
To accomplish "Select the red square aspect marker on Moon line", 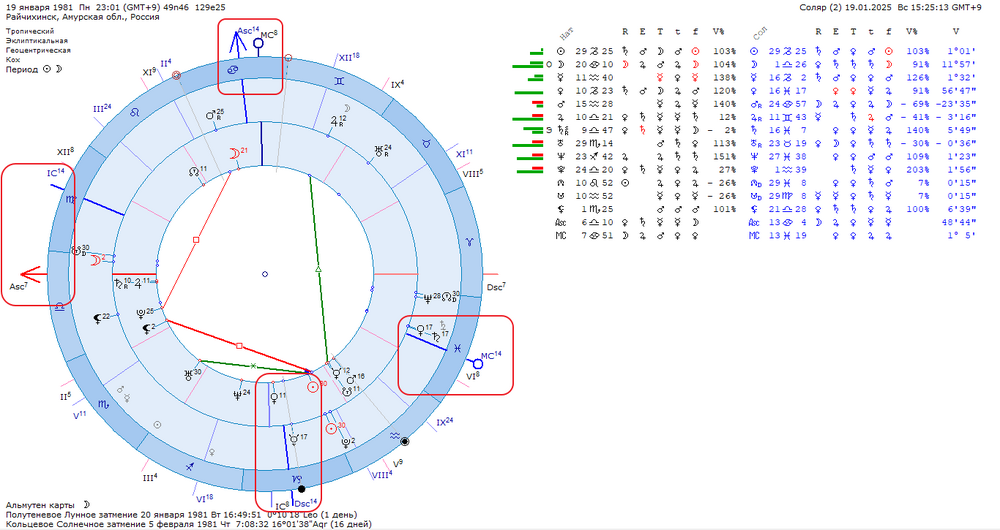I will tap(196, 240).
